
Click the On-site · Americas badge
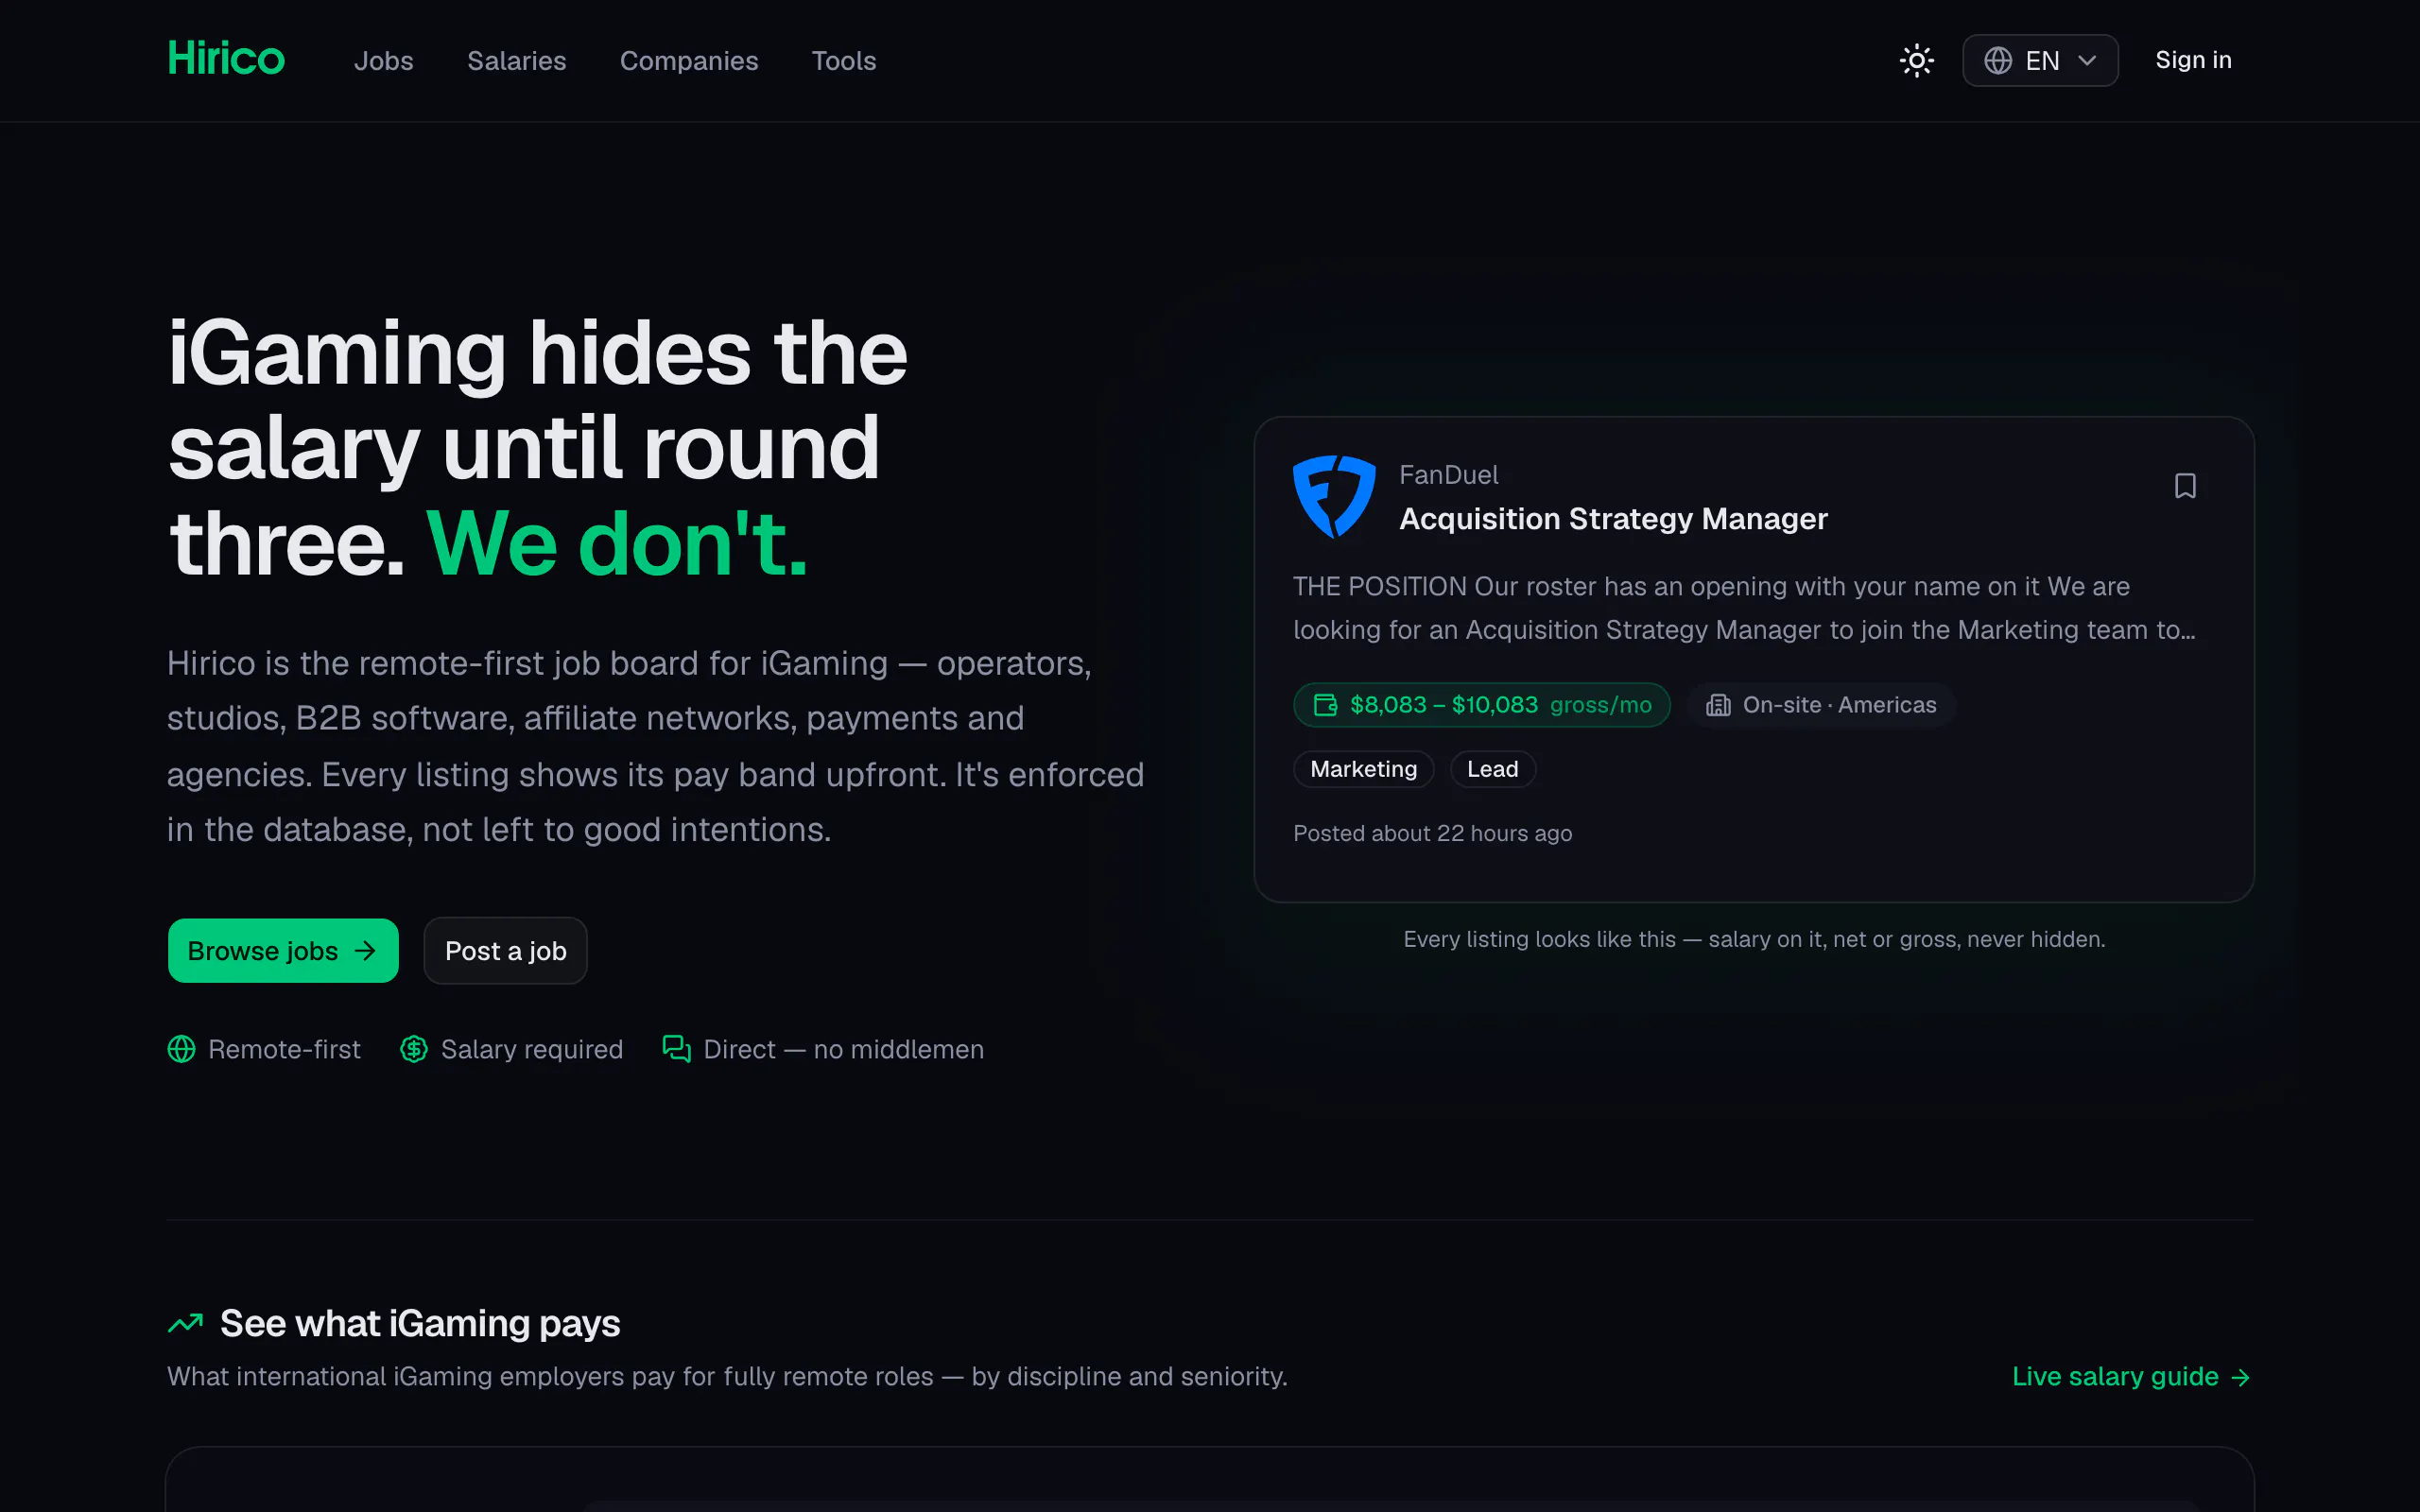click(1820, 705)
